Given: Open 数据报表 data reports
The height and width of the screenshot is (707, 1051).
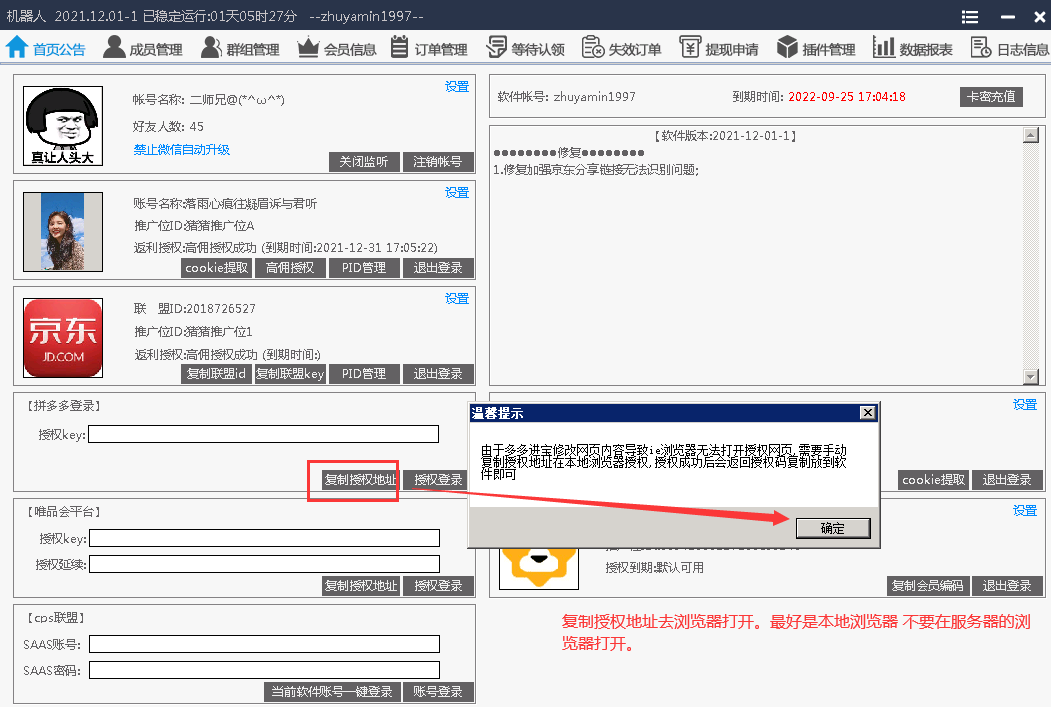Looking at the screenshot, I should 912,49.
